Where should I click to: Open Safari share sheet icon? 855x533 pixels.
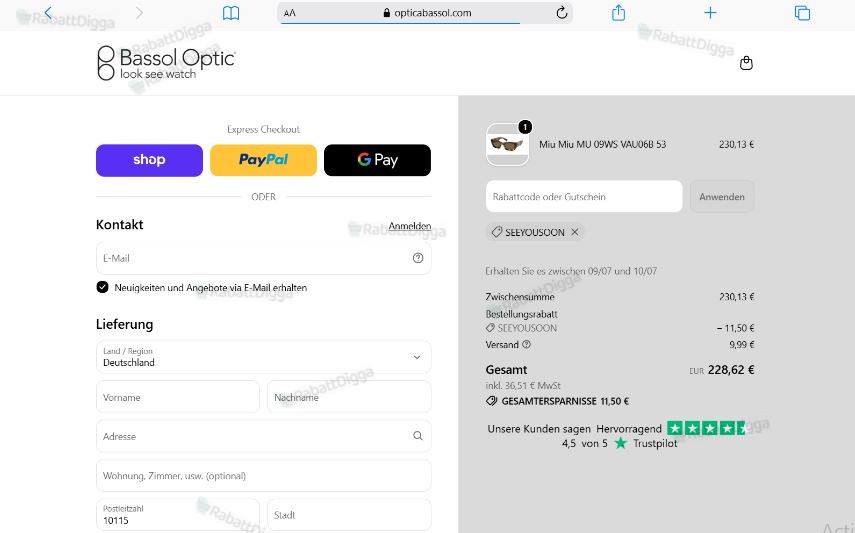tap(618, 13)
